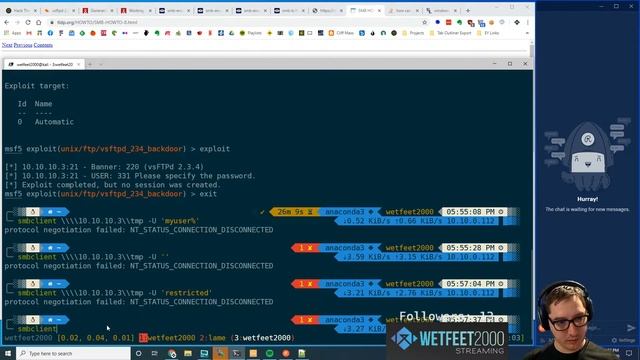The height and width of the screenshot is (360, 640).
Task: Open Chrome from the taskbar
Action: click(172, 353)
